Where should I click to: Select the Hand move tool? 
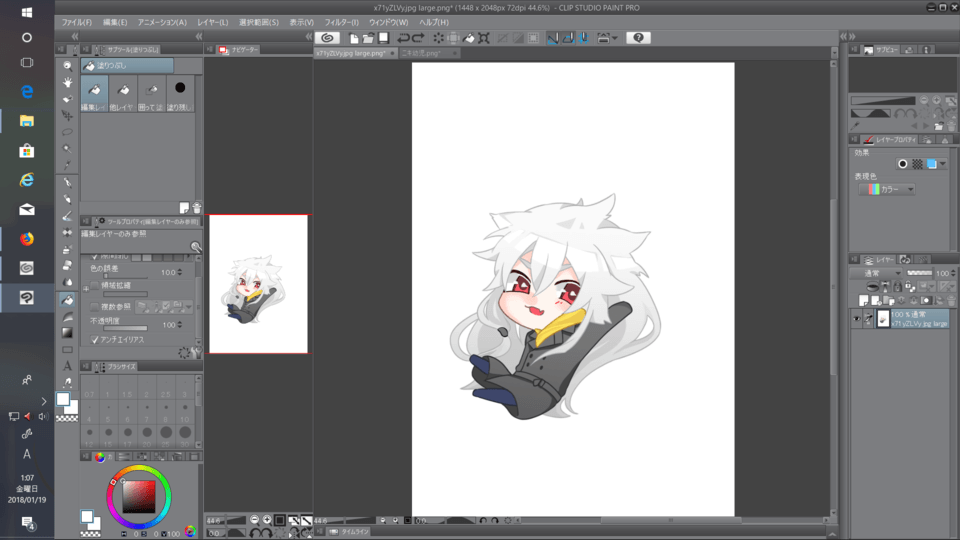pos(68,82)
